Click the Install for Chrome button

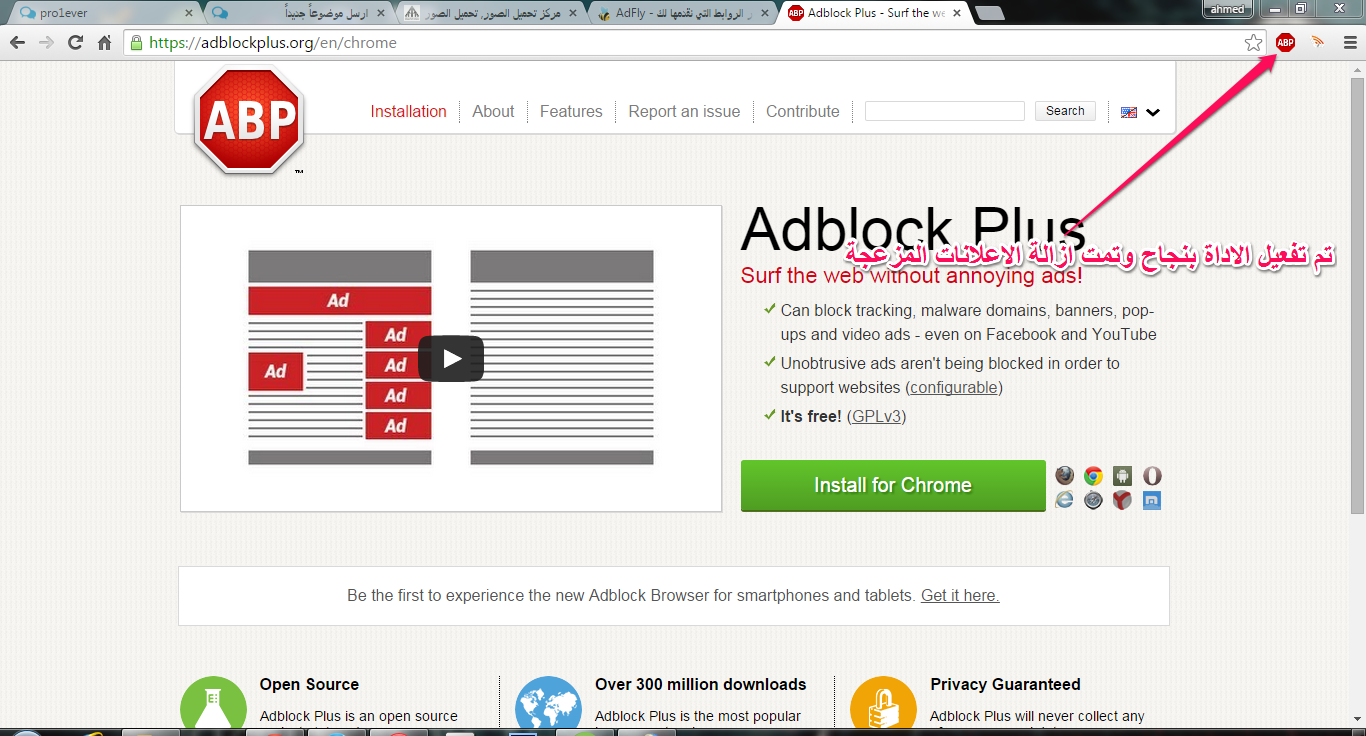coord(892,486)
